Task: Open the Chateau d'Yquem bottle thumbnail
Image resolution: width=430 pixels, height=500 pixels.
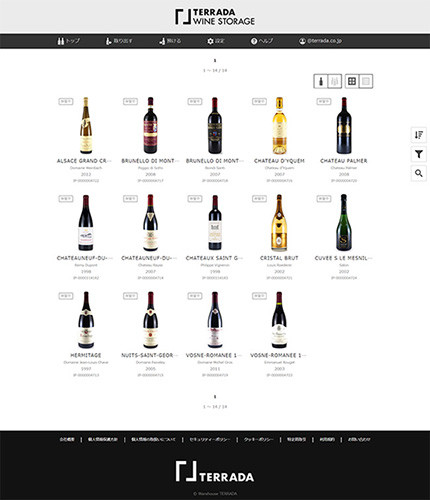Action: (x=279, y=125)
